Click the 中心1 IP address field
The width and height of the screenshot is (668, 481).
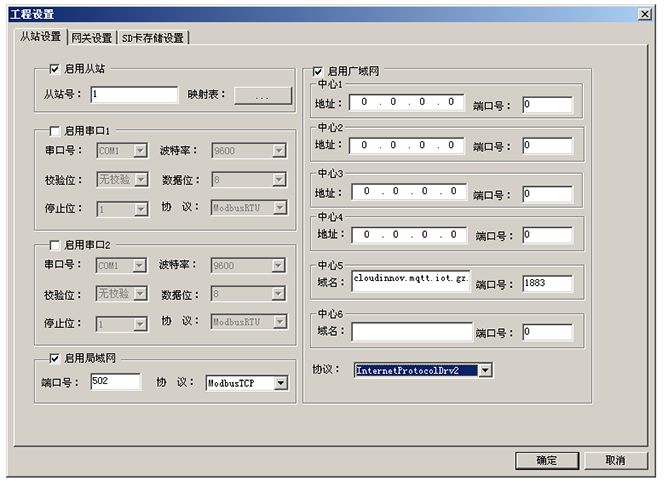point(407,102)
